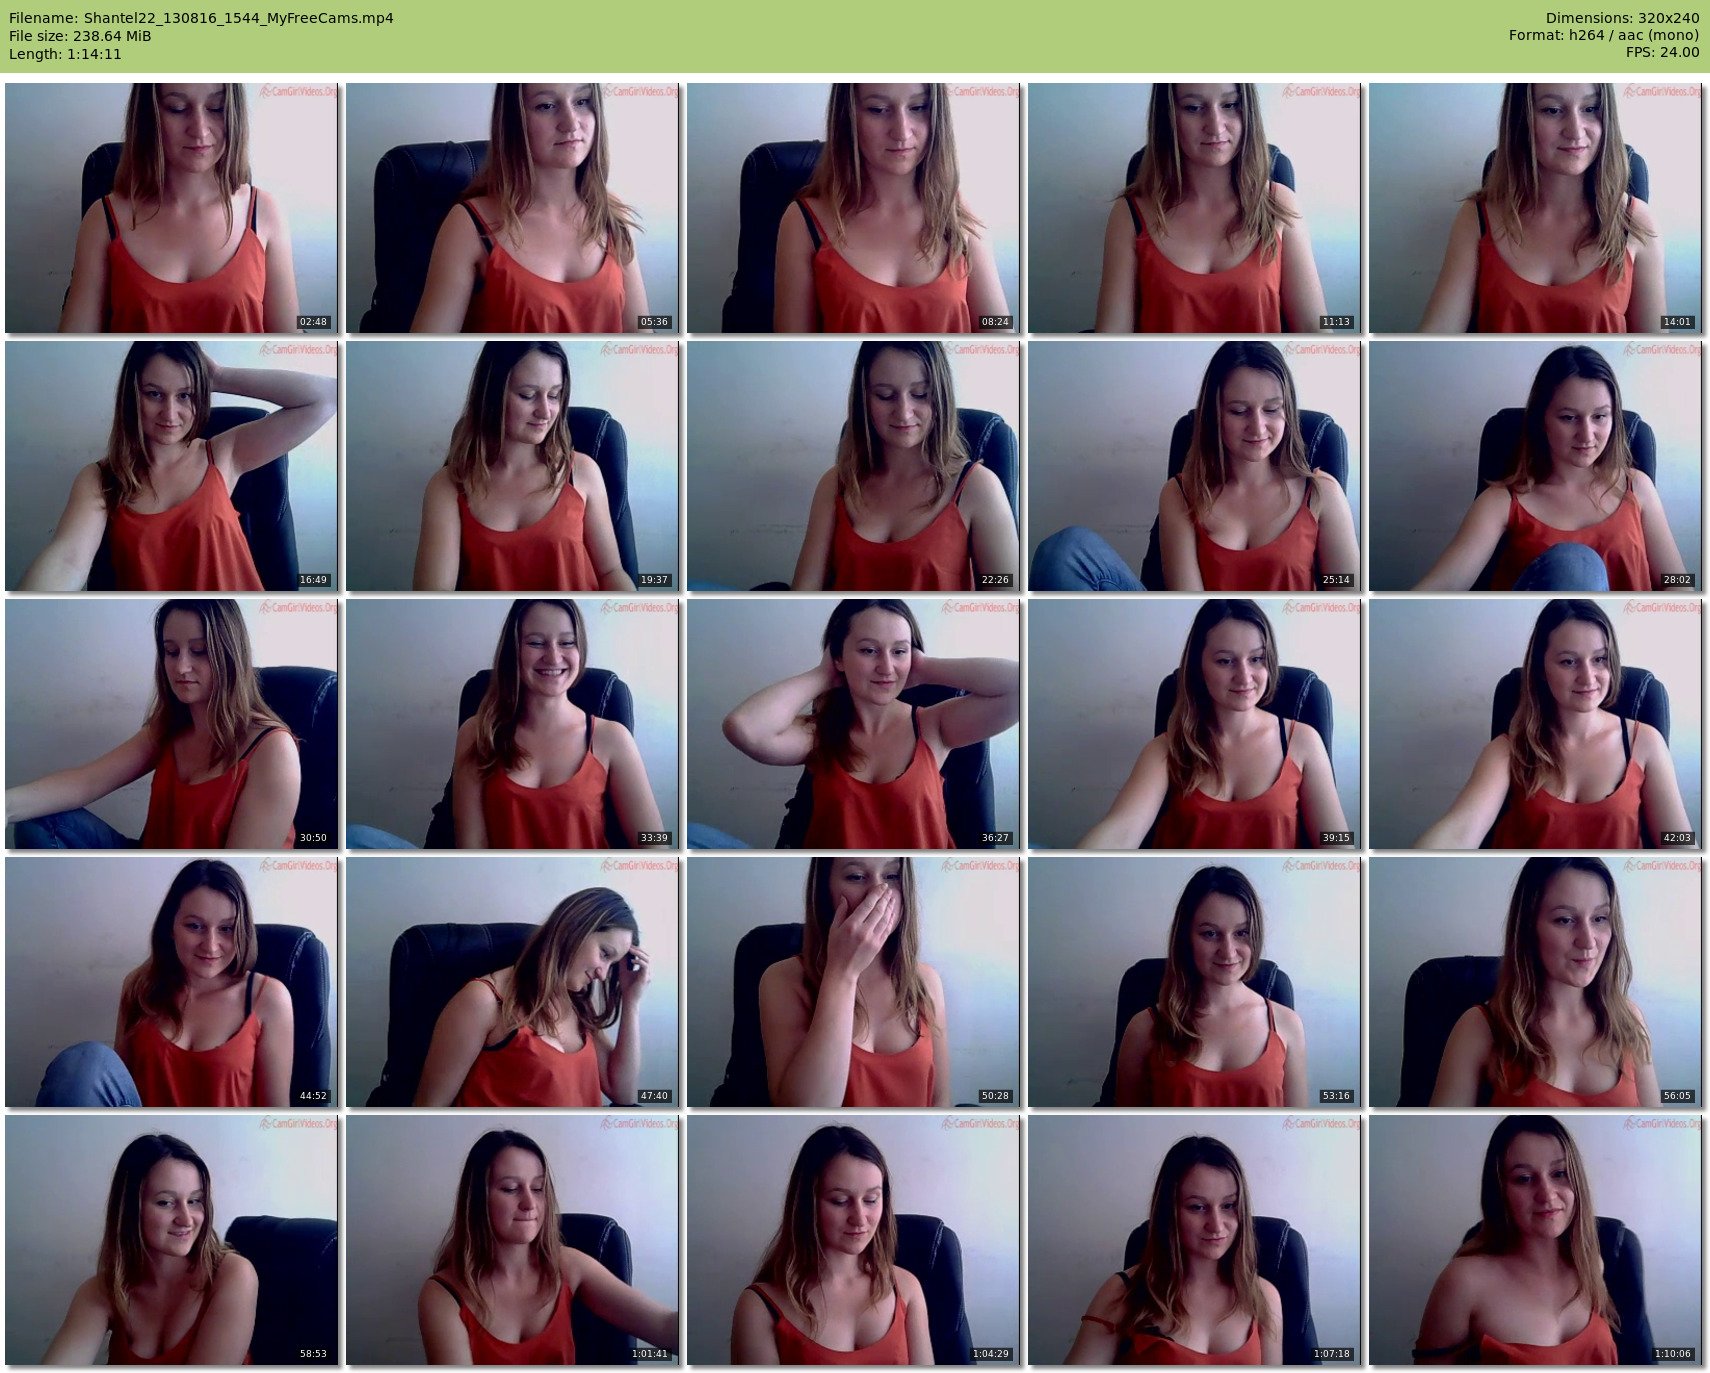The width and height of the screenshot is (1710, 1373).
Task: Click the "FPS: 24.00" text
Action: [1662, 53]
